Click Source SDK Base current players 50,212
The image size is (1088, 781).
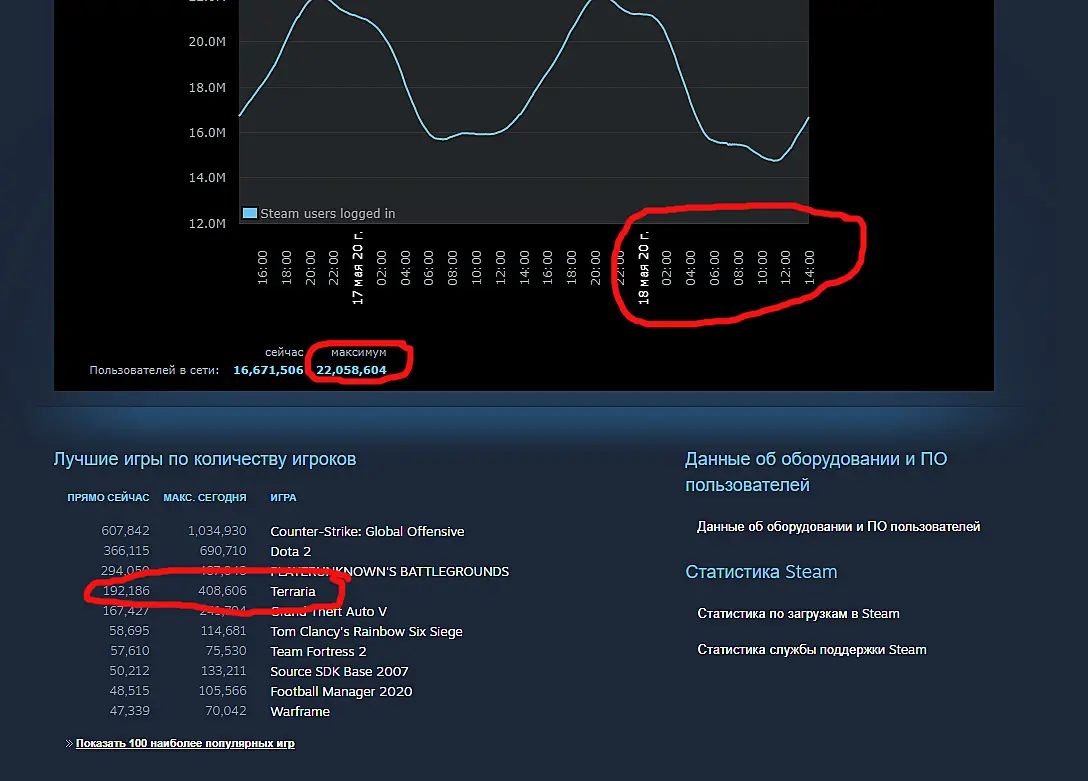click(x=129, y=671)
